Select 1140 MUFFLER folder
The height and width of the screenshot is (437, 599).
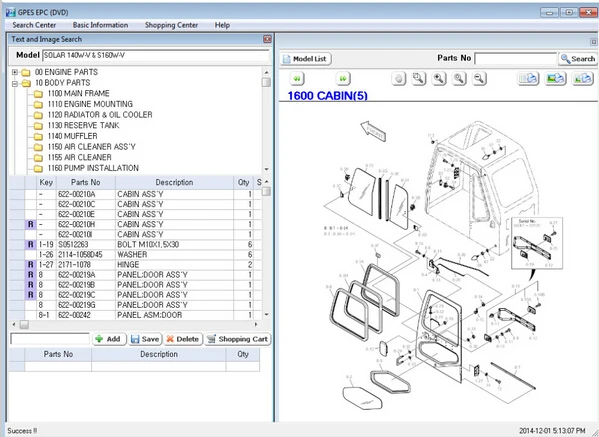pos(72,136)
